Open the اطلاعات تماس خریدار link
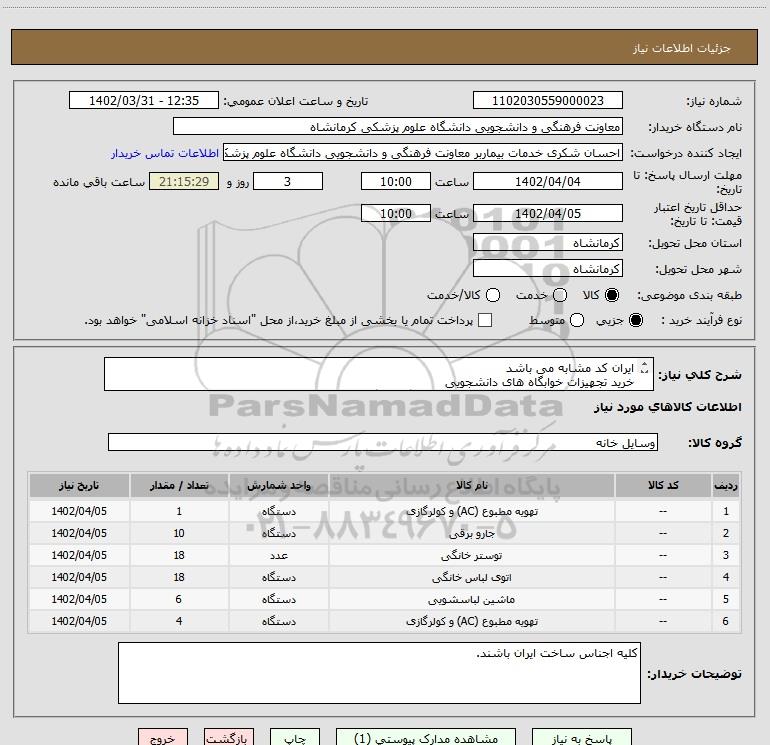 165,153
